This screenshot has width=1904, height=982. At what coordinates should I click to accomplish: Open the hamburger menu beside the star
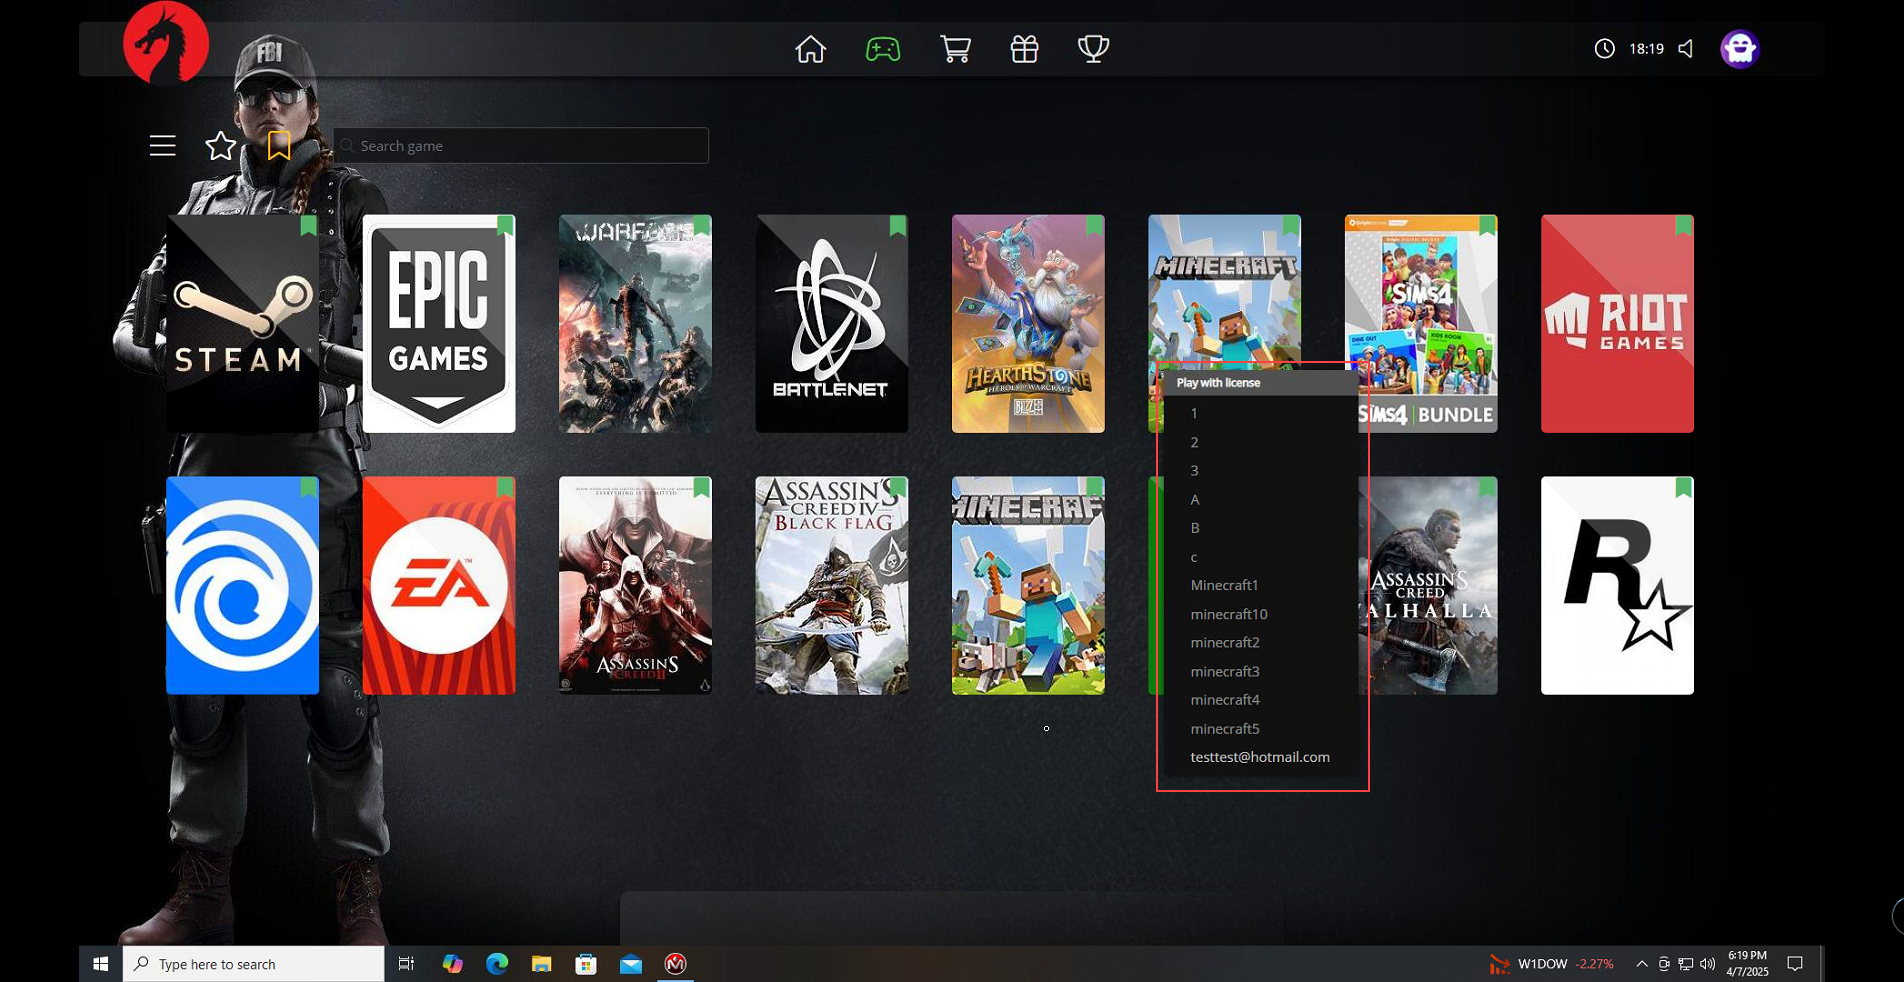tap(163, 146)
